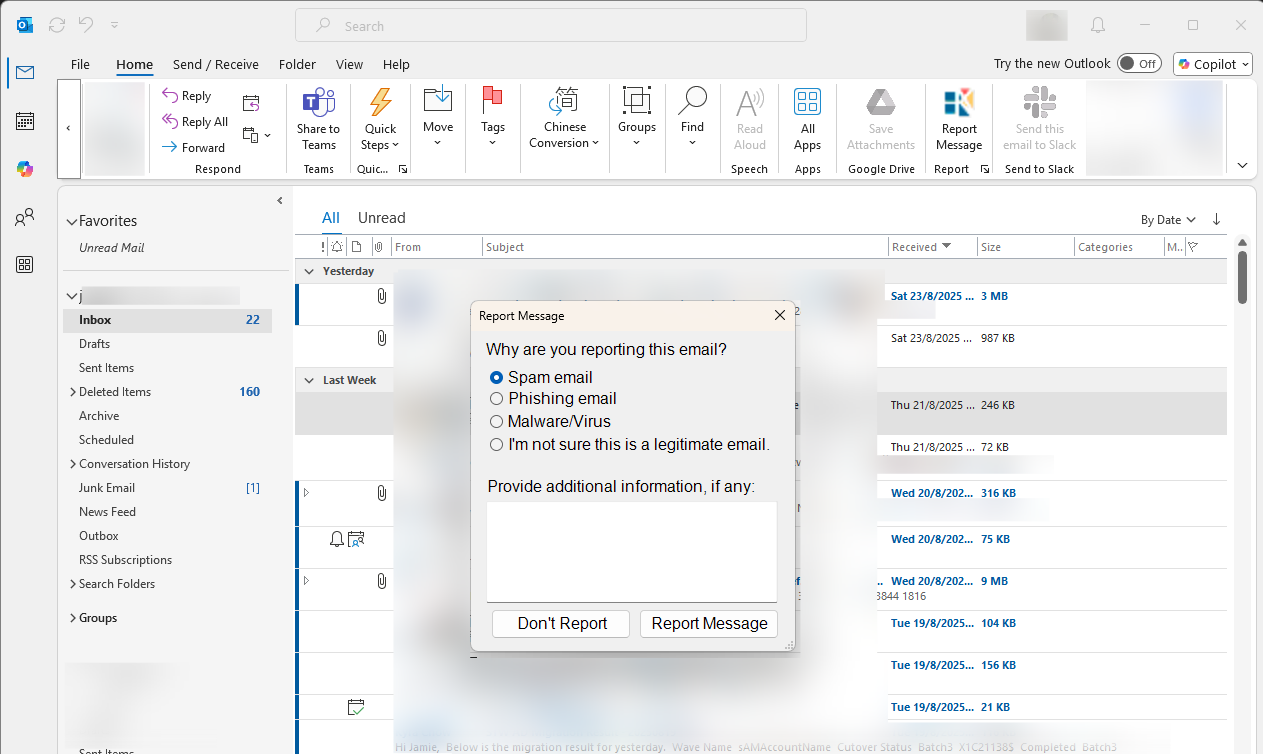Click the notification bell icon
1263x754 pixels.
(x=1098, y=25)
